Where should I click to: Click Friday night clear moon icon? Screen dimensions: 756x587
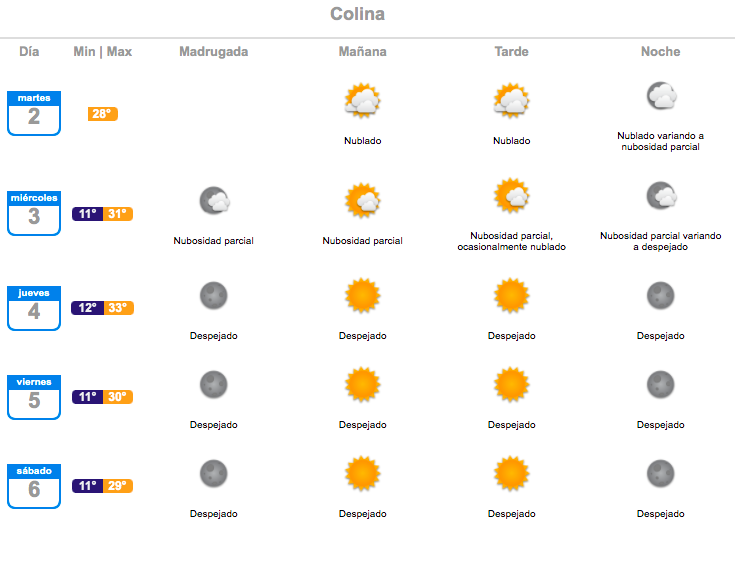(661, 384)
